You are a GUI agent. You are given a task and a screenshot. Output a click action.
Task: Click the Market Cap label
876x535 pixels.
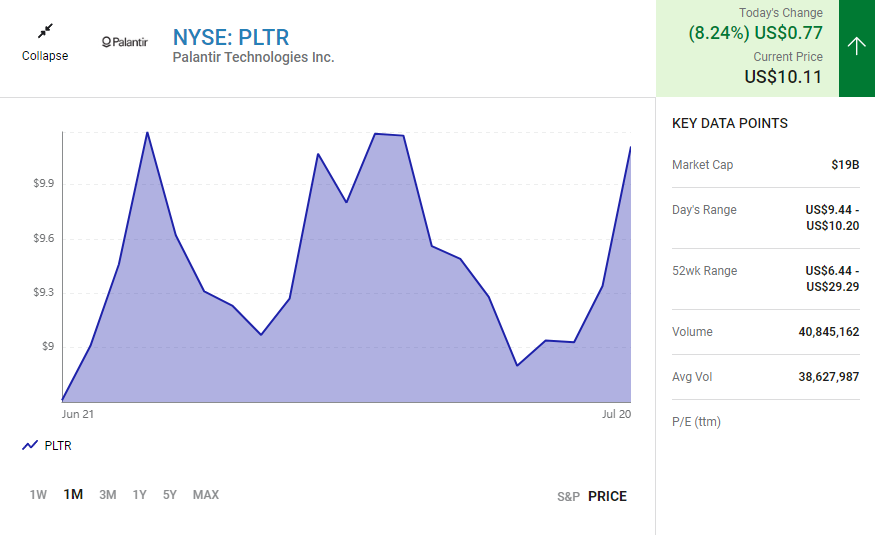tap(702, 165)
